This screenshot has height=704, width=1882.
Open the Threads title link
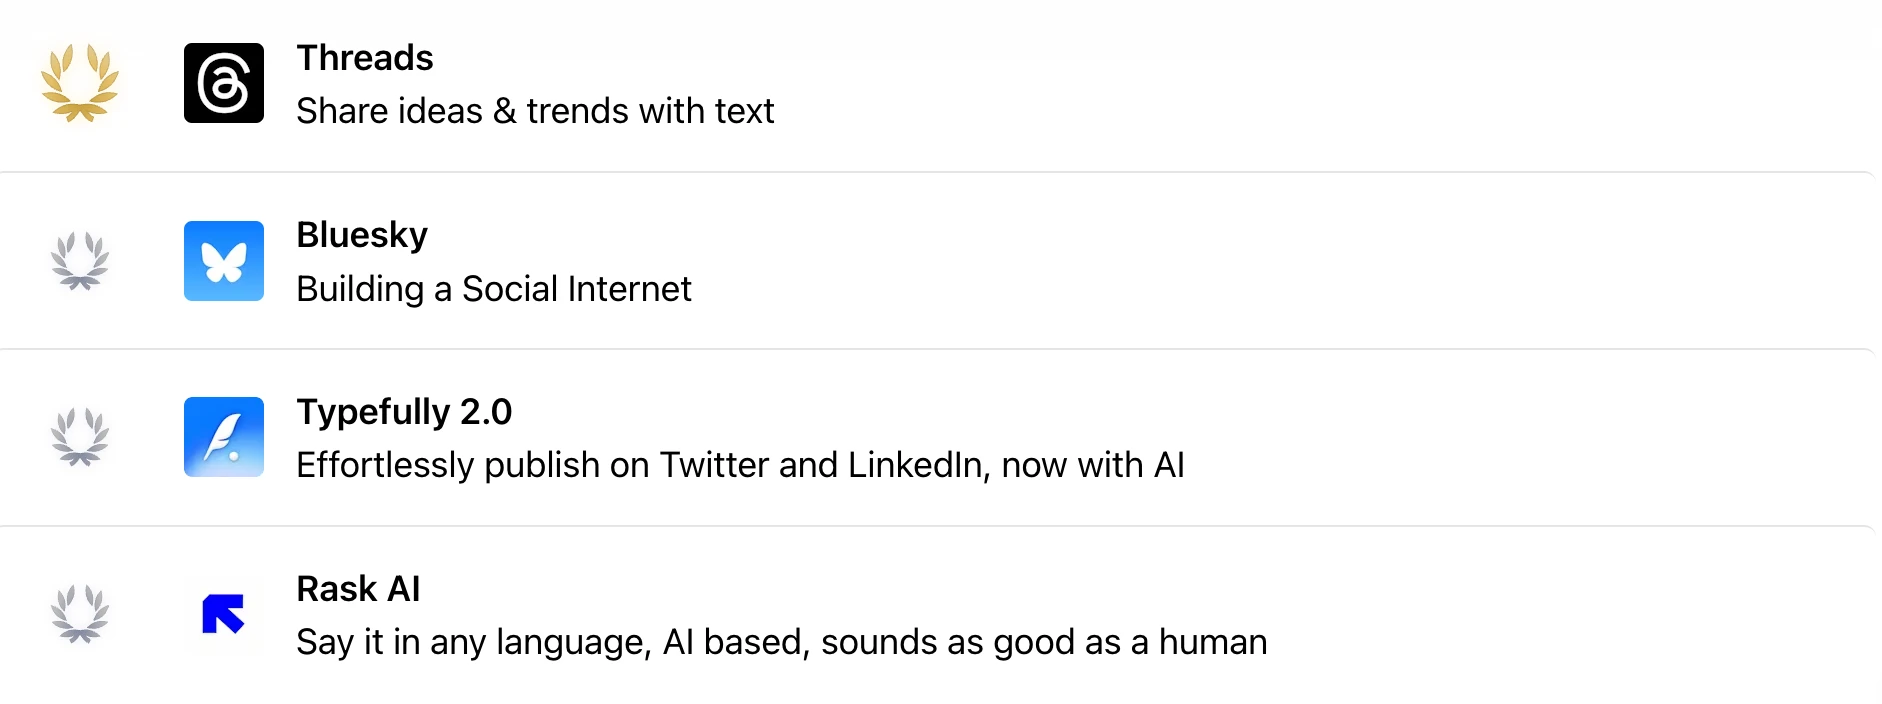pos(365,58)
